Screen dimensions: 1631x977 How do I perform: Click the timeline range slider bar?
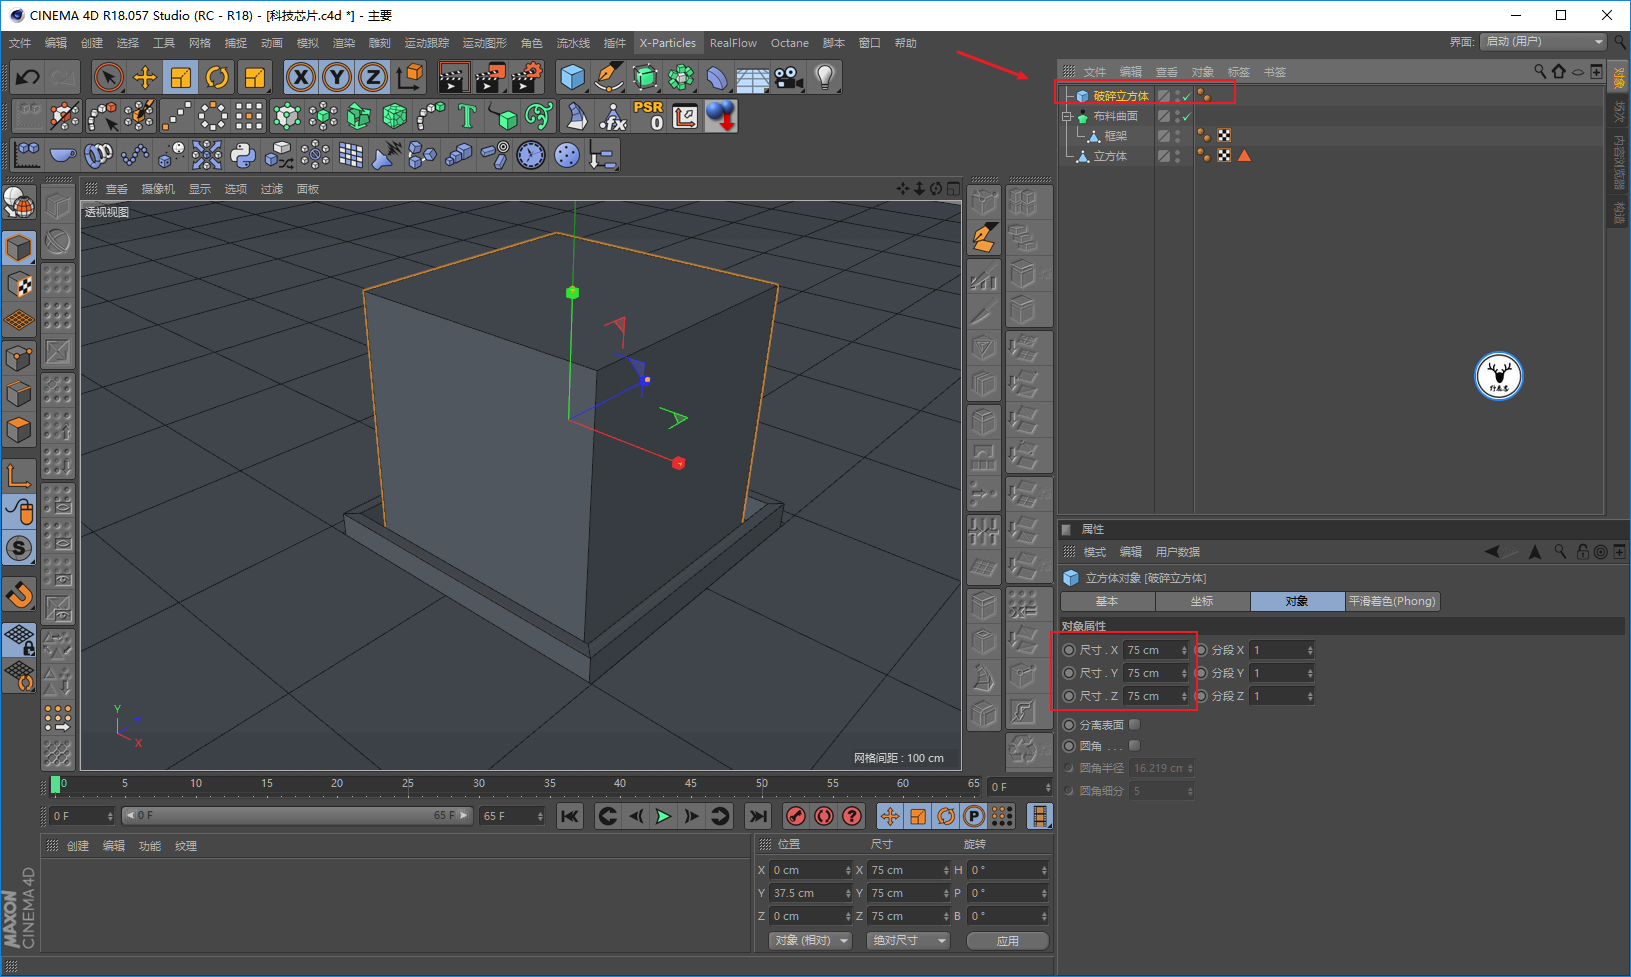click(x=297, y=816)
